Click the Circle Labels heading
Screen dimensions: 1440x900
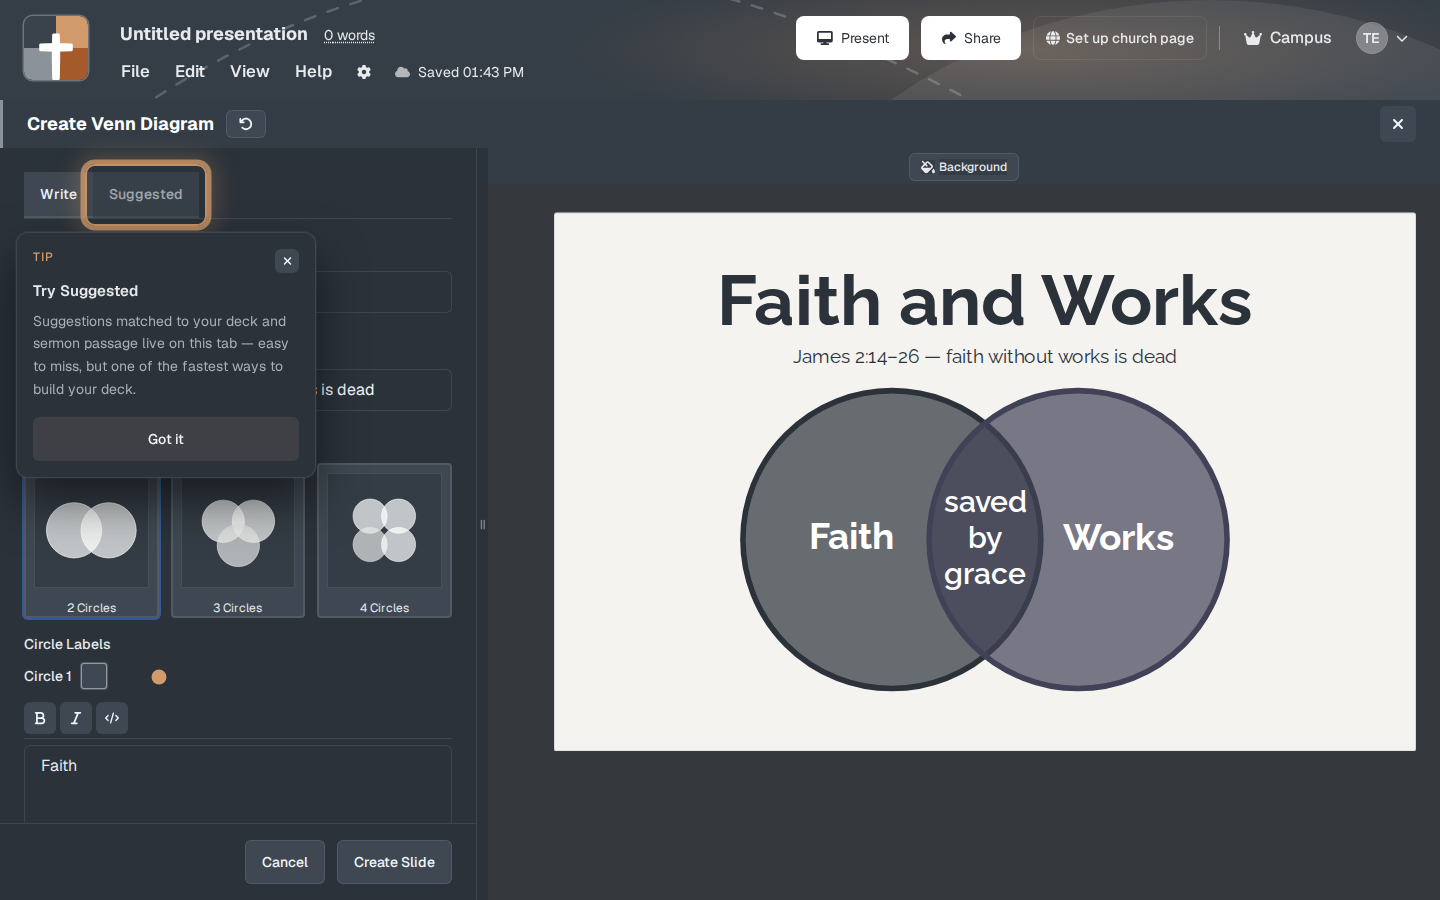pyautogui.click(x=67, y=644)
